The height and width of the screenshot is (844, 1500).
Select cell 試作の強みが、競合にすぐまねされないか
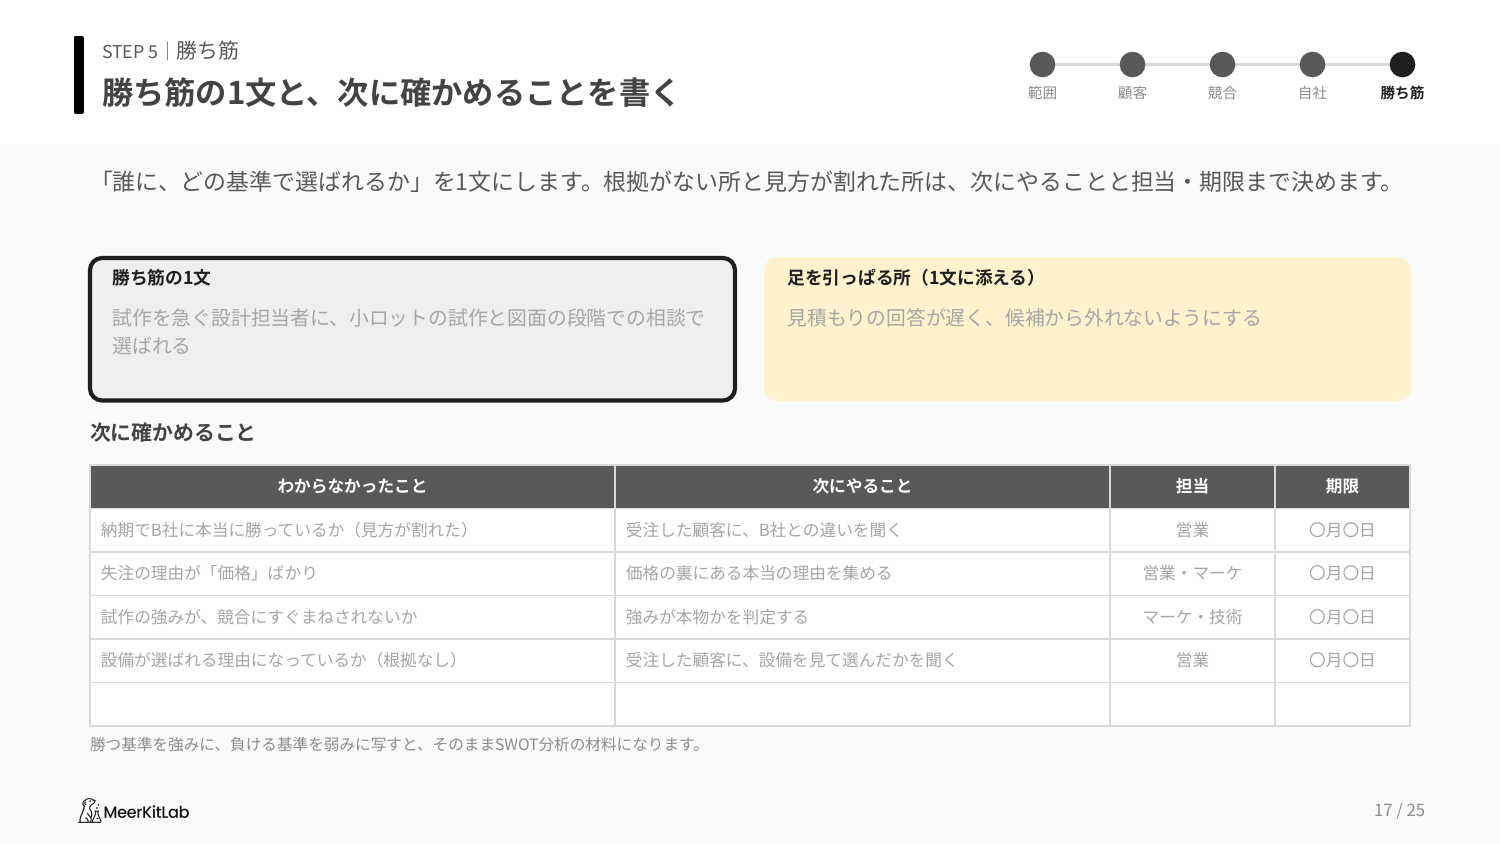[352, 617]
